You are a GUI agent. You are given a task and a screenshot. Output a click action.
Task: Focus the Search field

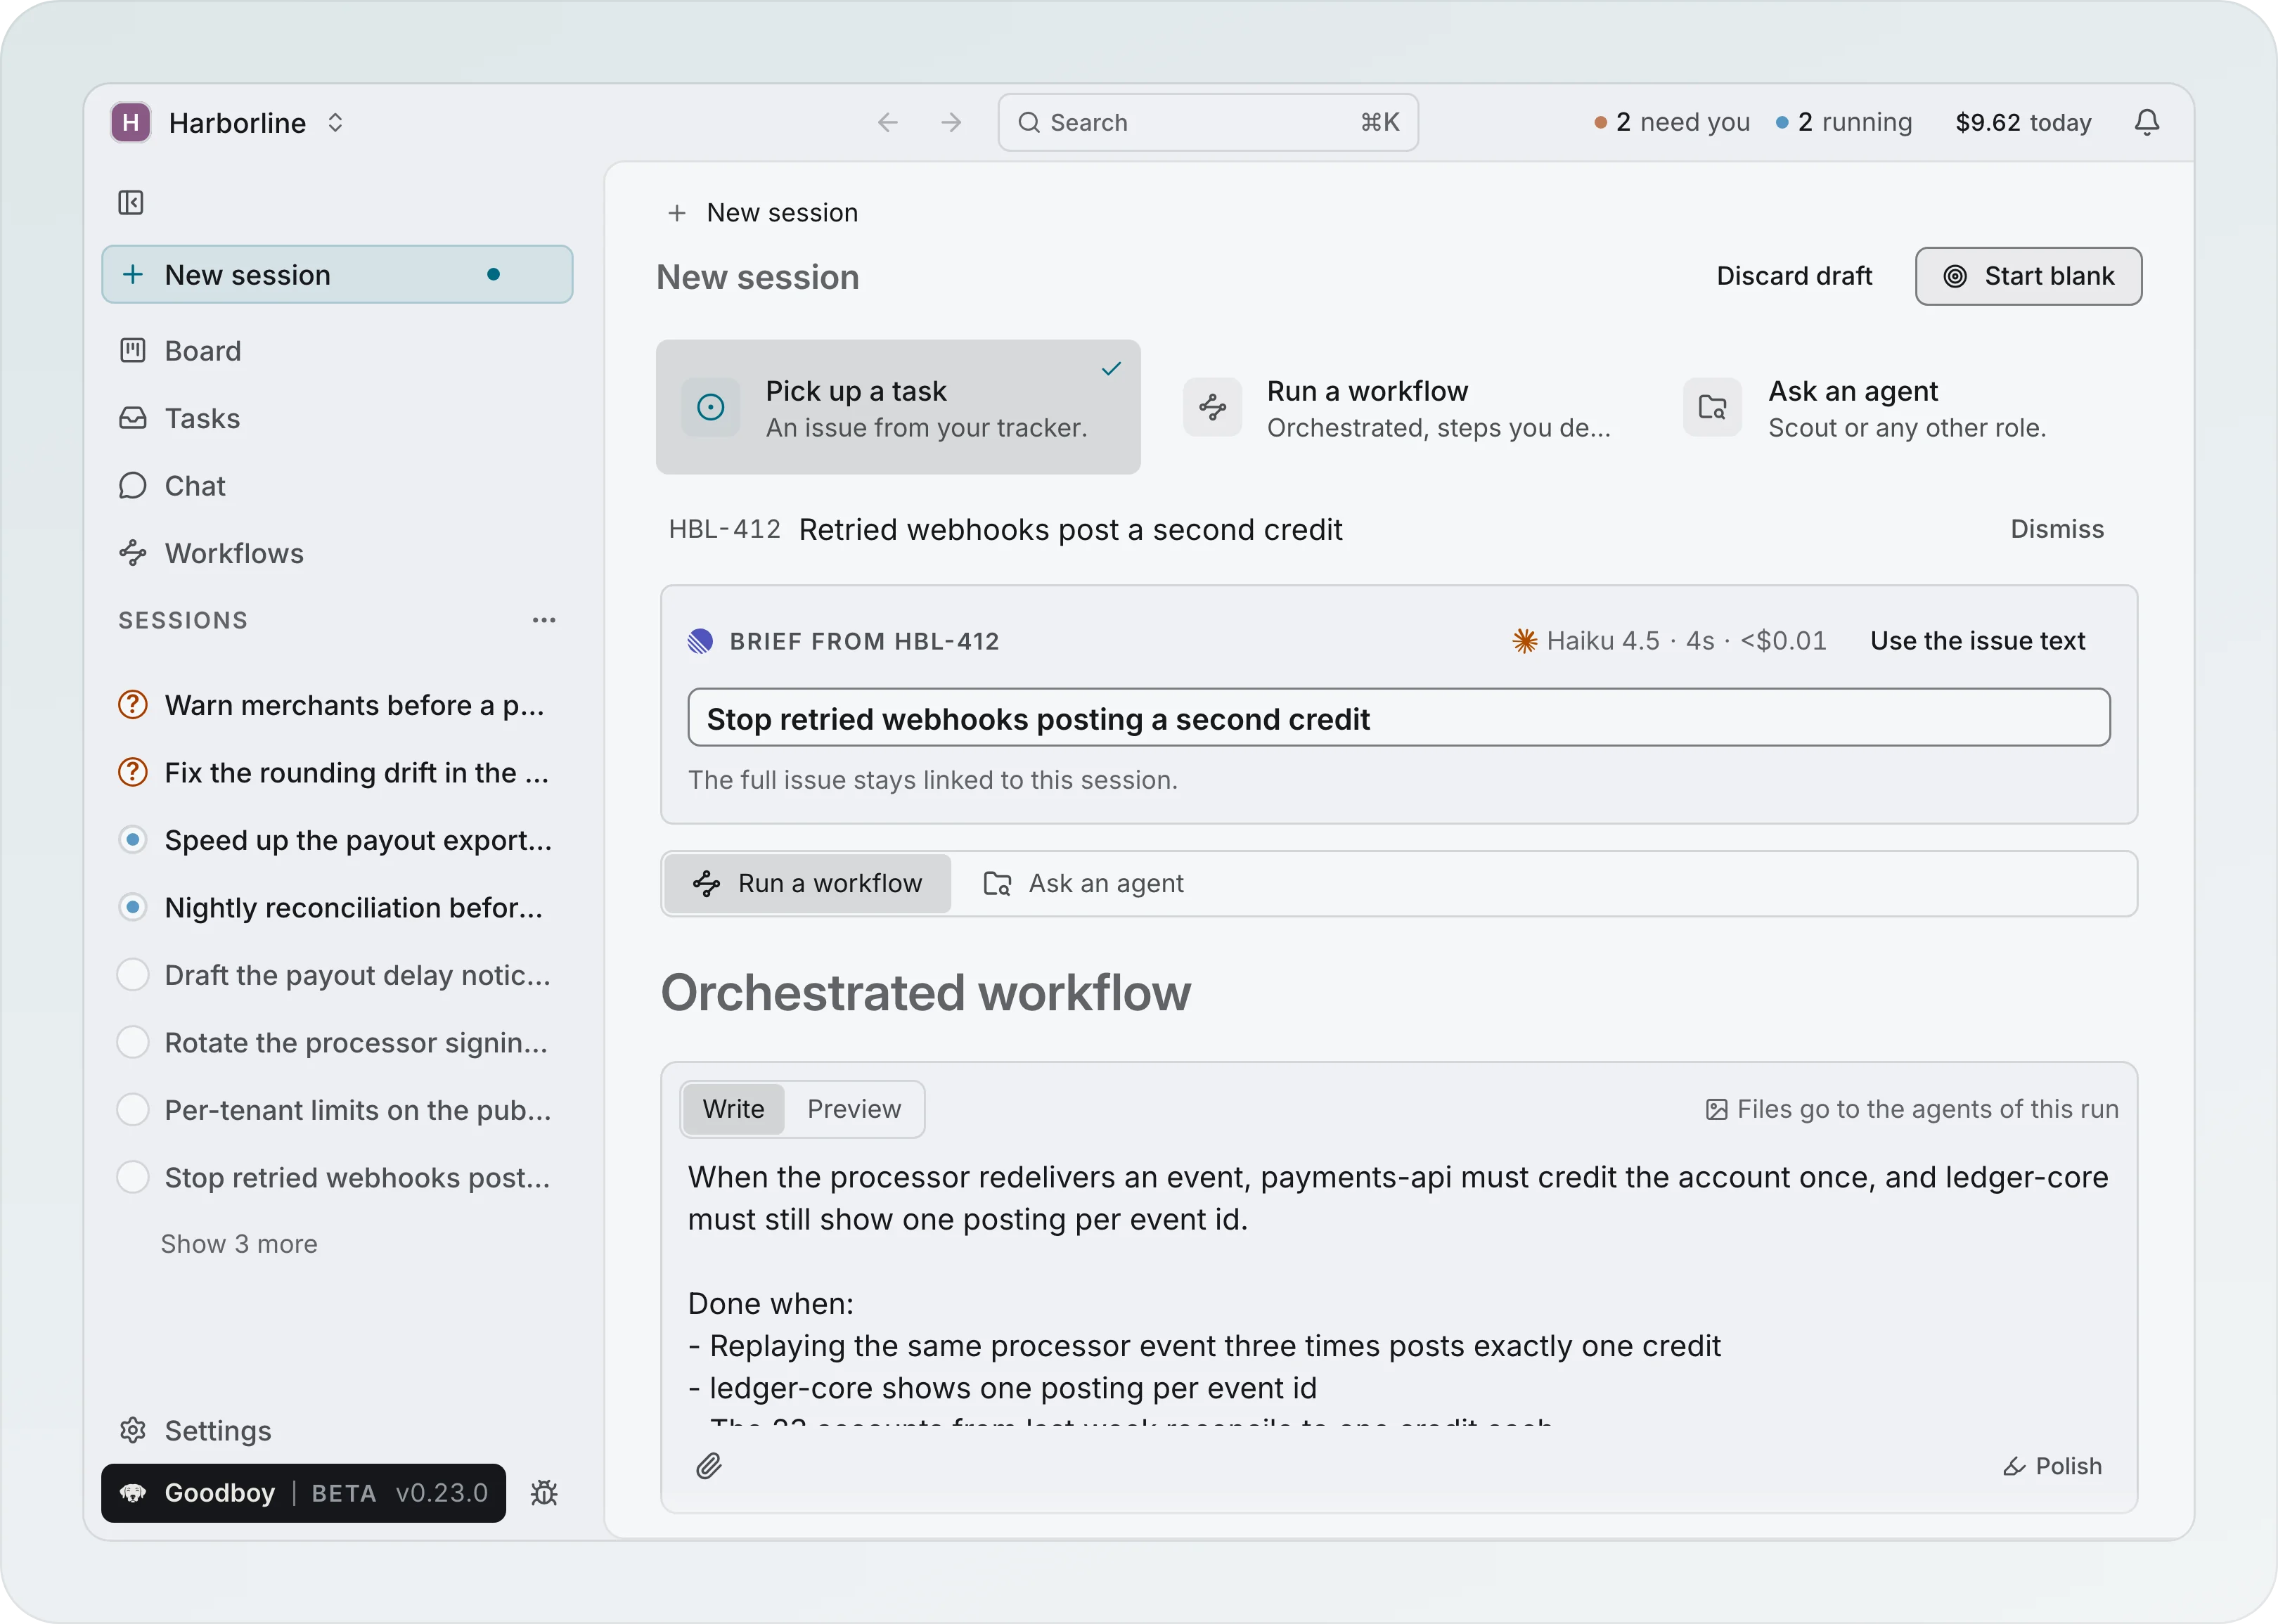(1207, 122)
